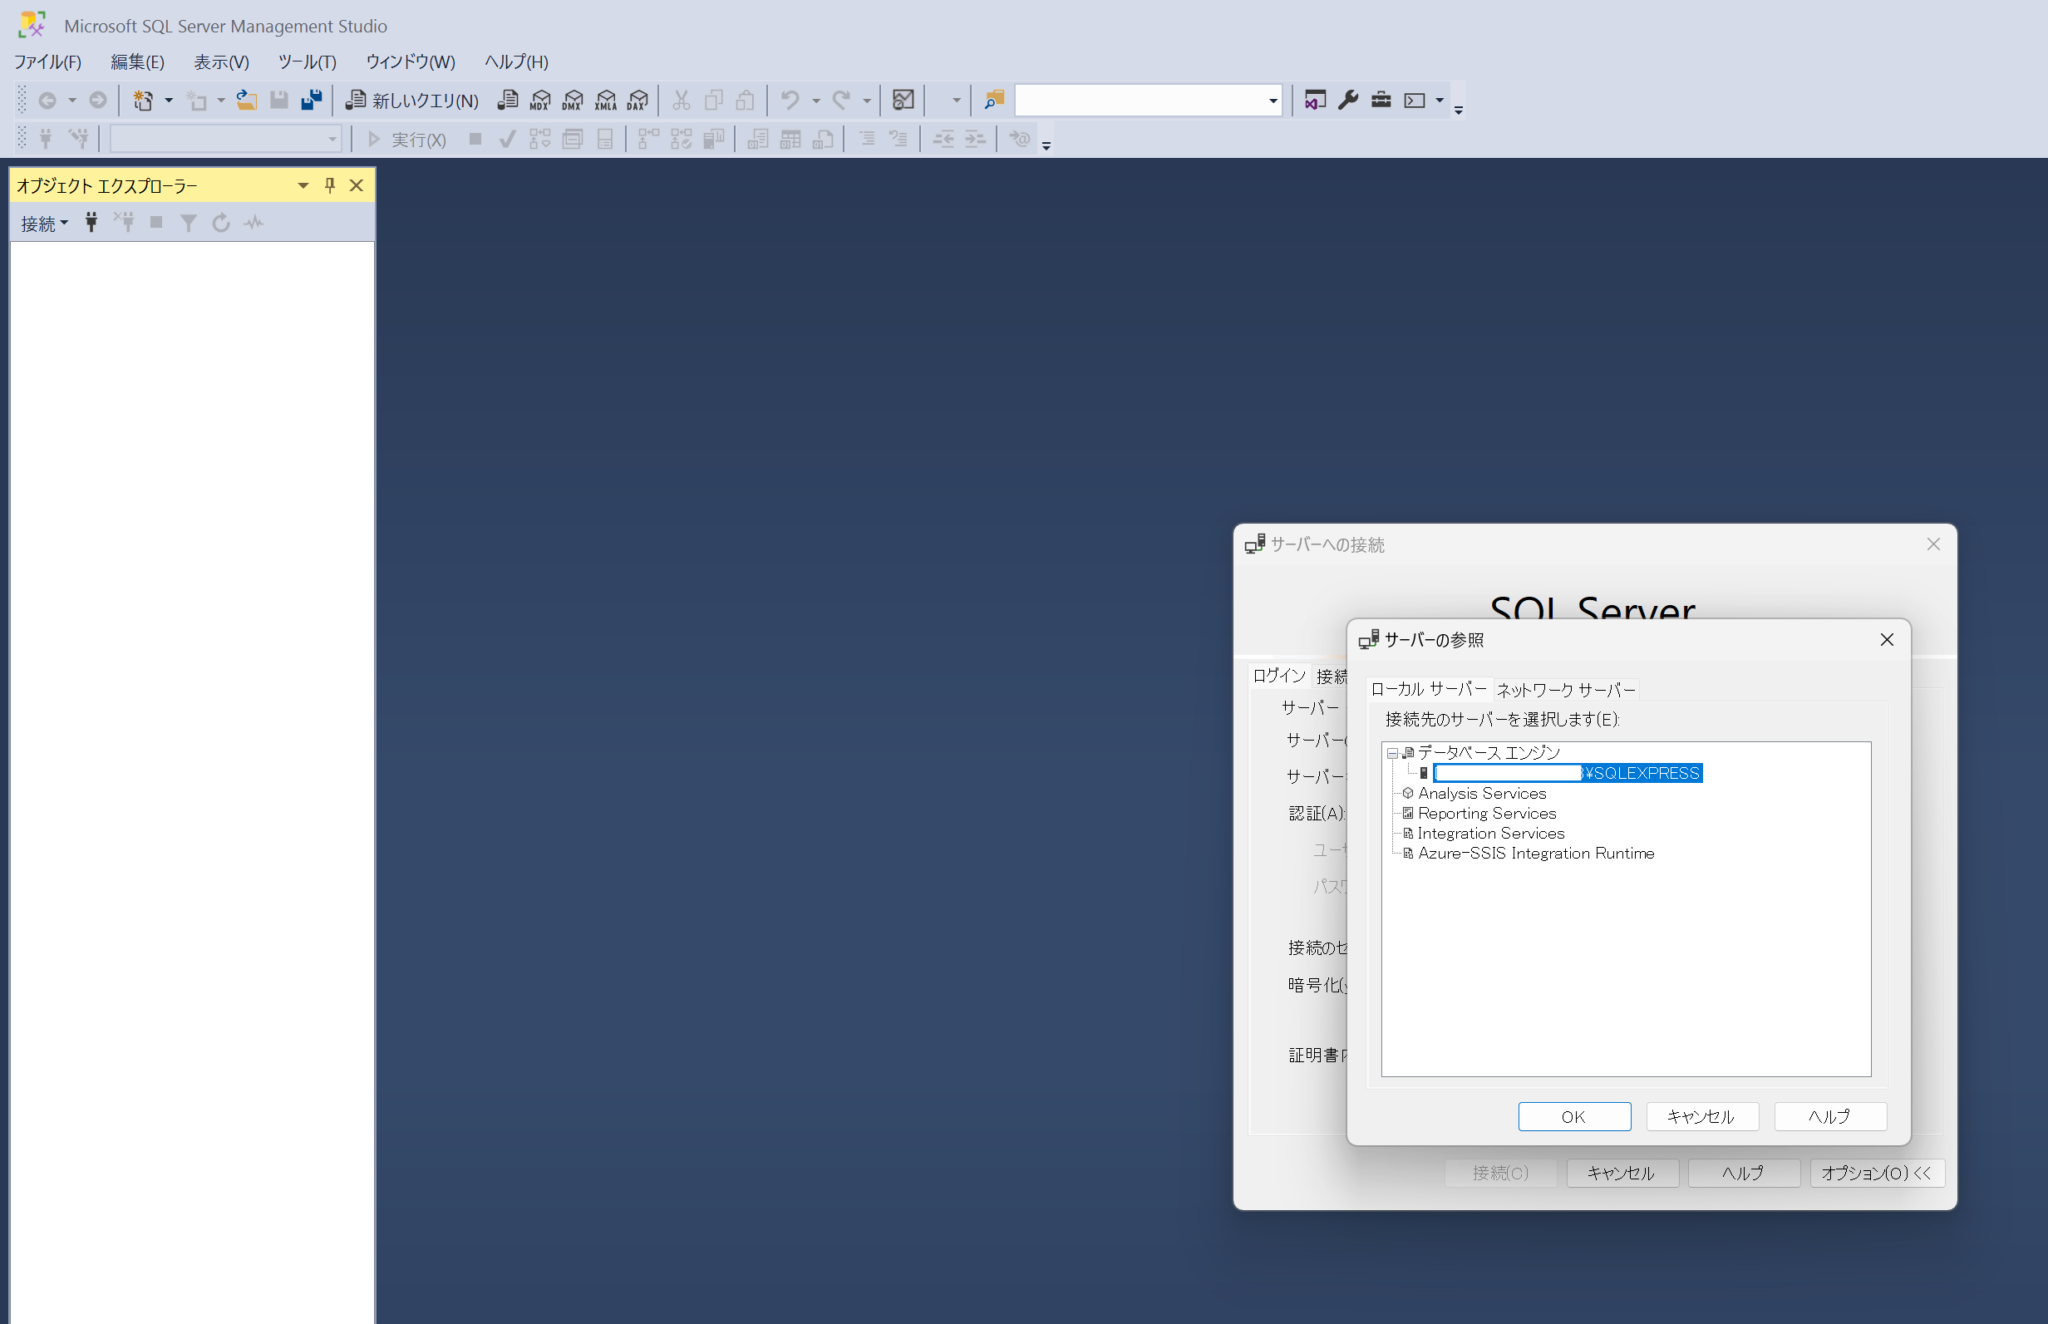Open a new query with the 新しいクエリ icon

pos(410,100)
